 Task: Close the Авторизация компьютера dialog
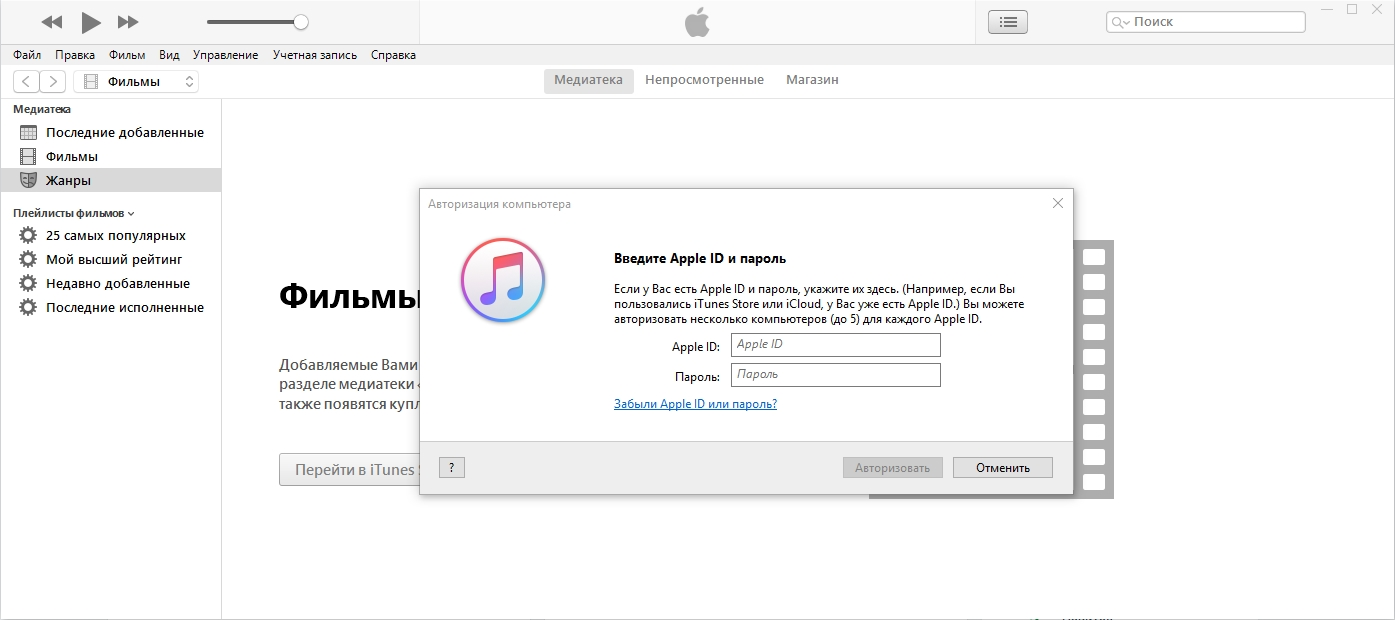tap(1058, 203)
